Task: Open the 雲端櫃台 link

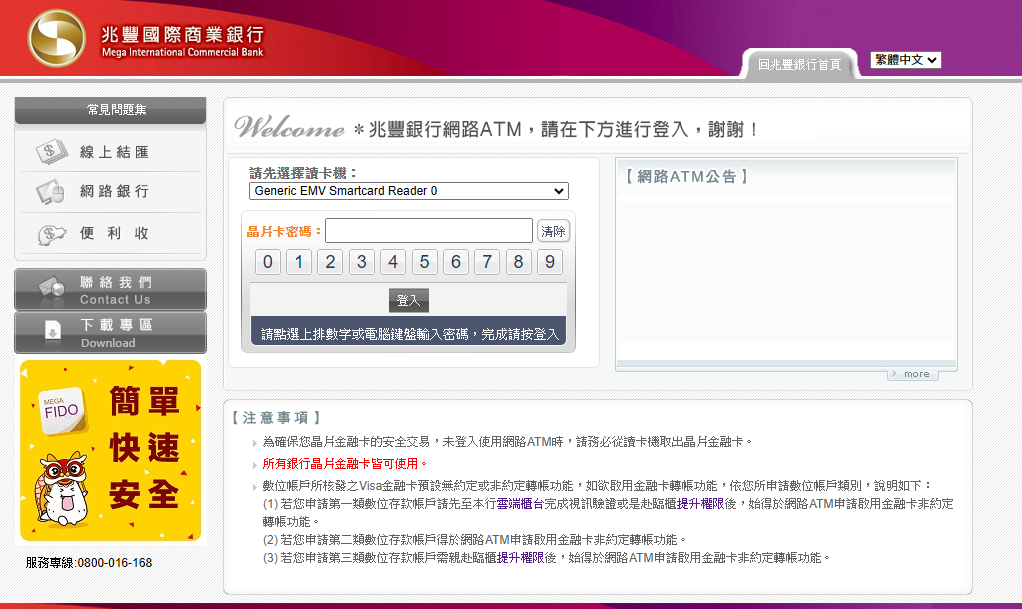Action: coord(520,504)
